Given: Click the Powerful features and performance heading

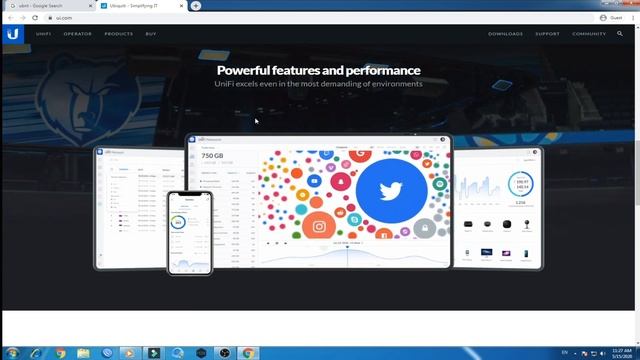Looking at the screenshot, I should tap(318, 70).
